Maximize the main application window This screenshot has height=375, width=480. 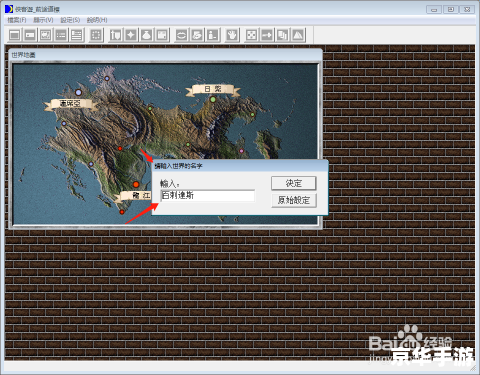pos(451,10)
